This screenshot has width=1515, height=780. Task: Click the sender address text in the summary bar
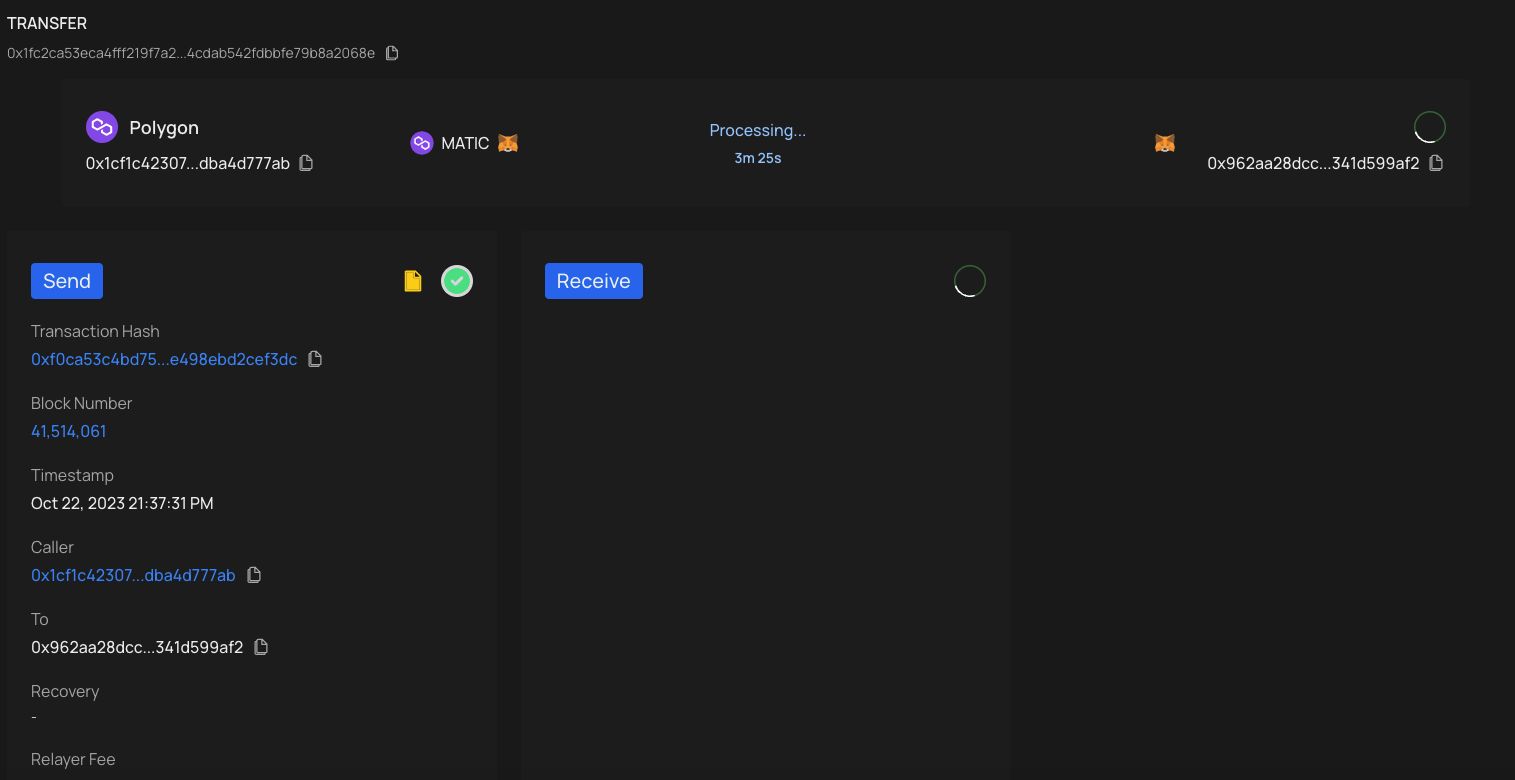click(188, 163)
